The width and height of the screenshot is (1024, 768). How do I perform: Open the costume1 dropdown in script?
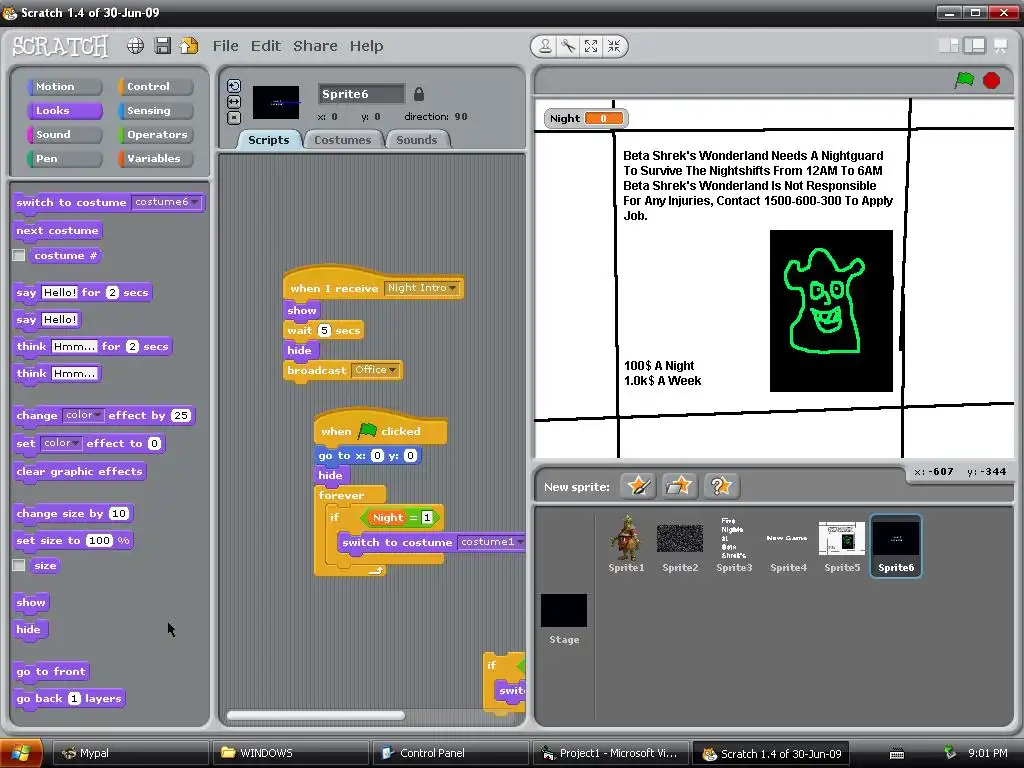pos(490,541)
